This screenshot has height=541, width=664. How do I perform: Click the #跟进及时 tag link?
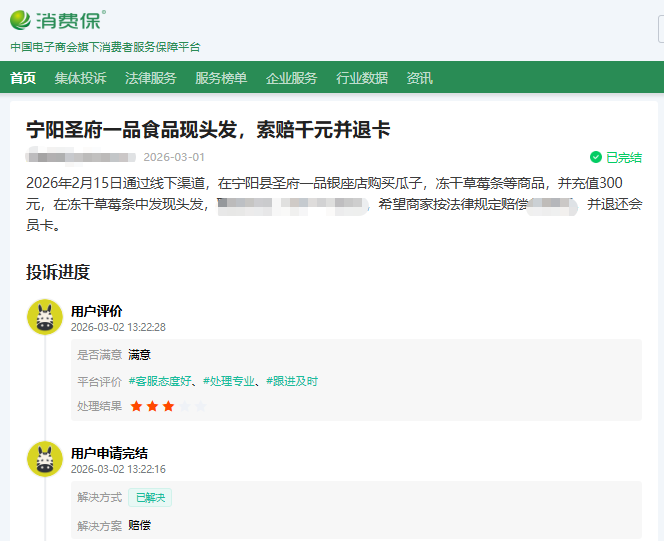292,381
